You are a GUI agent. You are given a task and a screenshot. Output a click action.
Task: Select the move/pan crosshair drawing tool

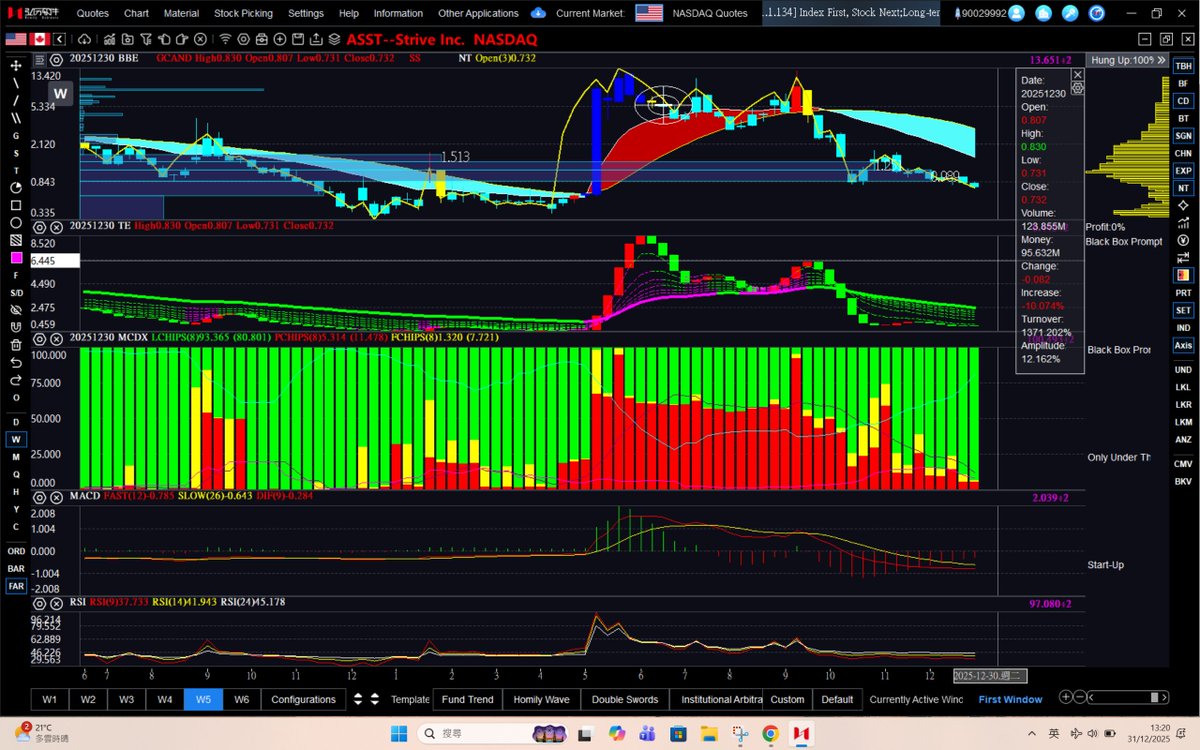click(16, 64)
